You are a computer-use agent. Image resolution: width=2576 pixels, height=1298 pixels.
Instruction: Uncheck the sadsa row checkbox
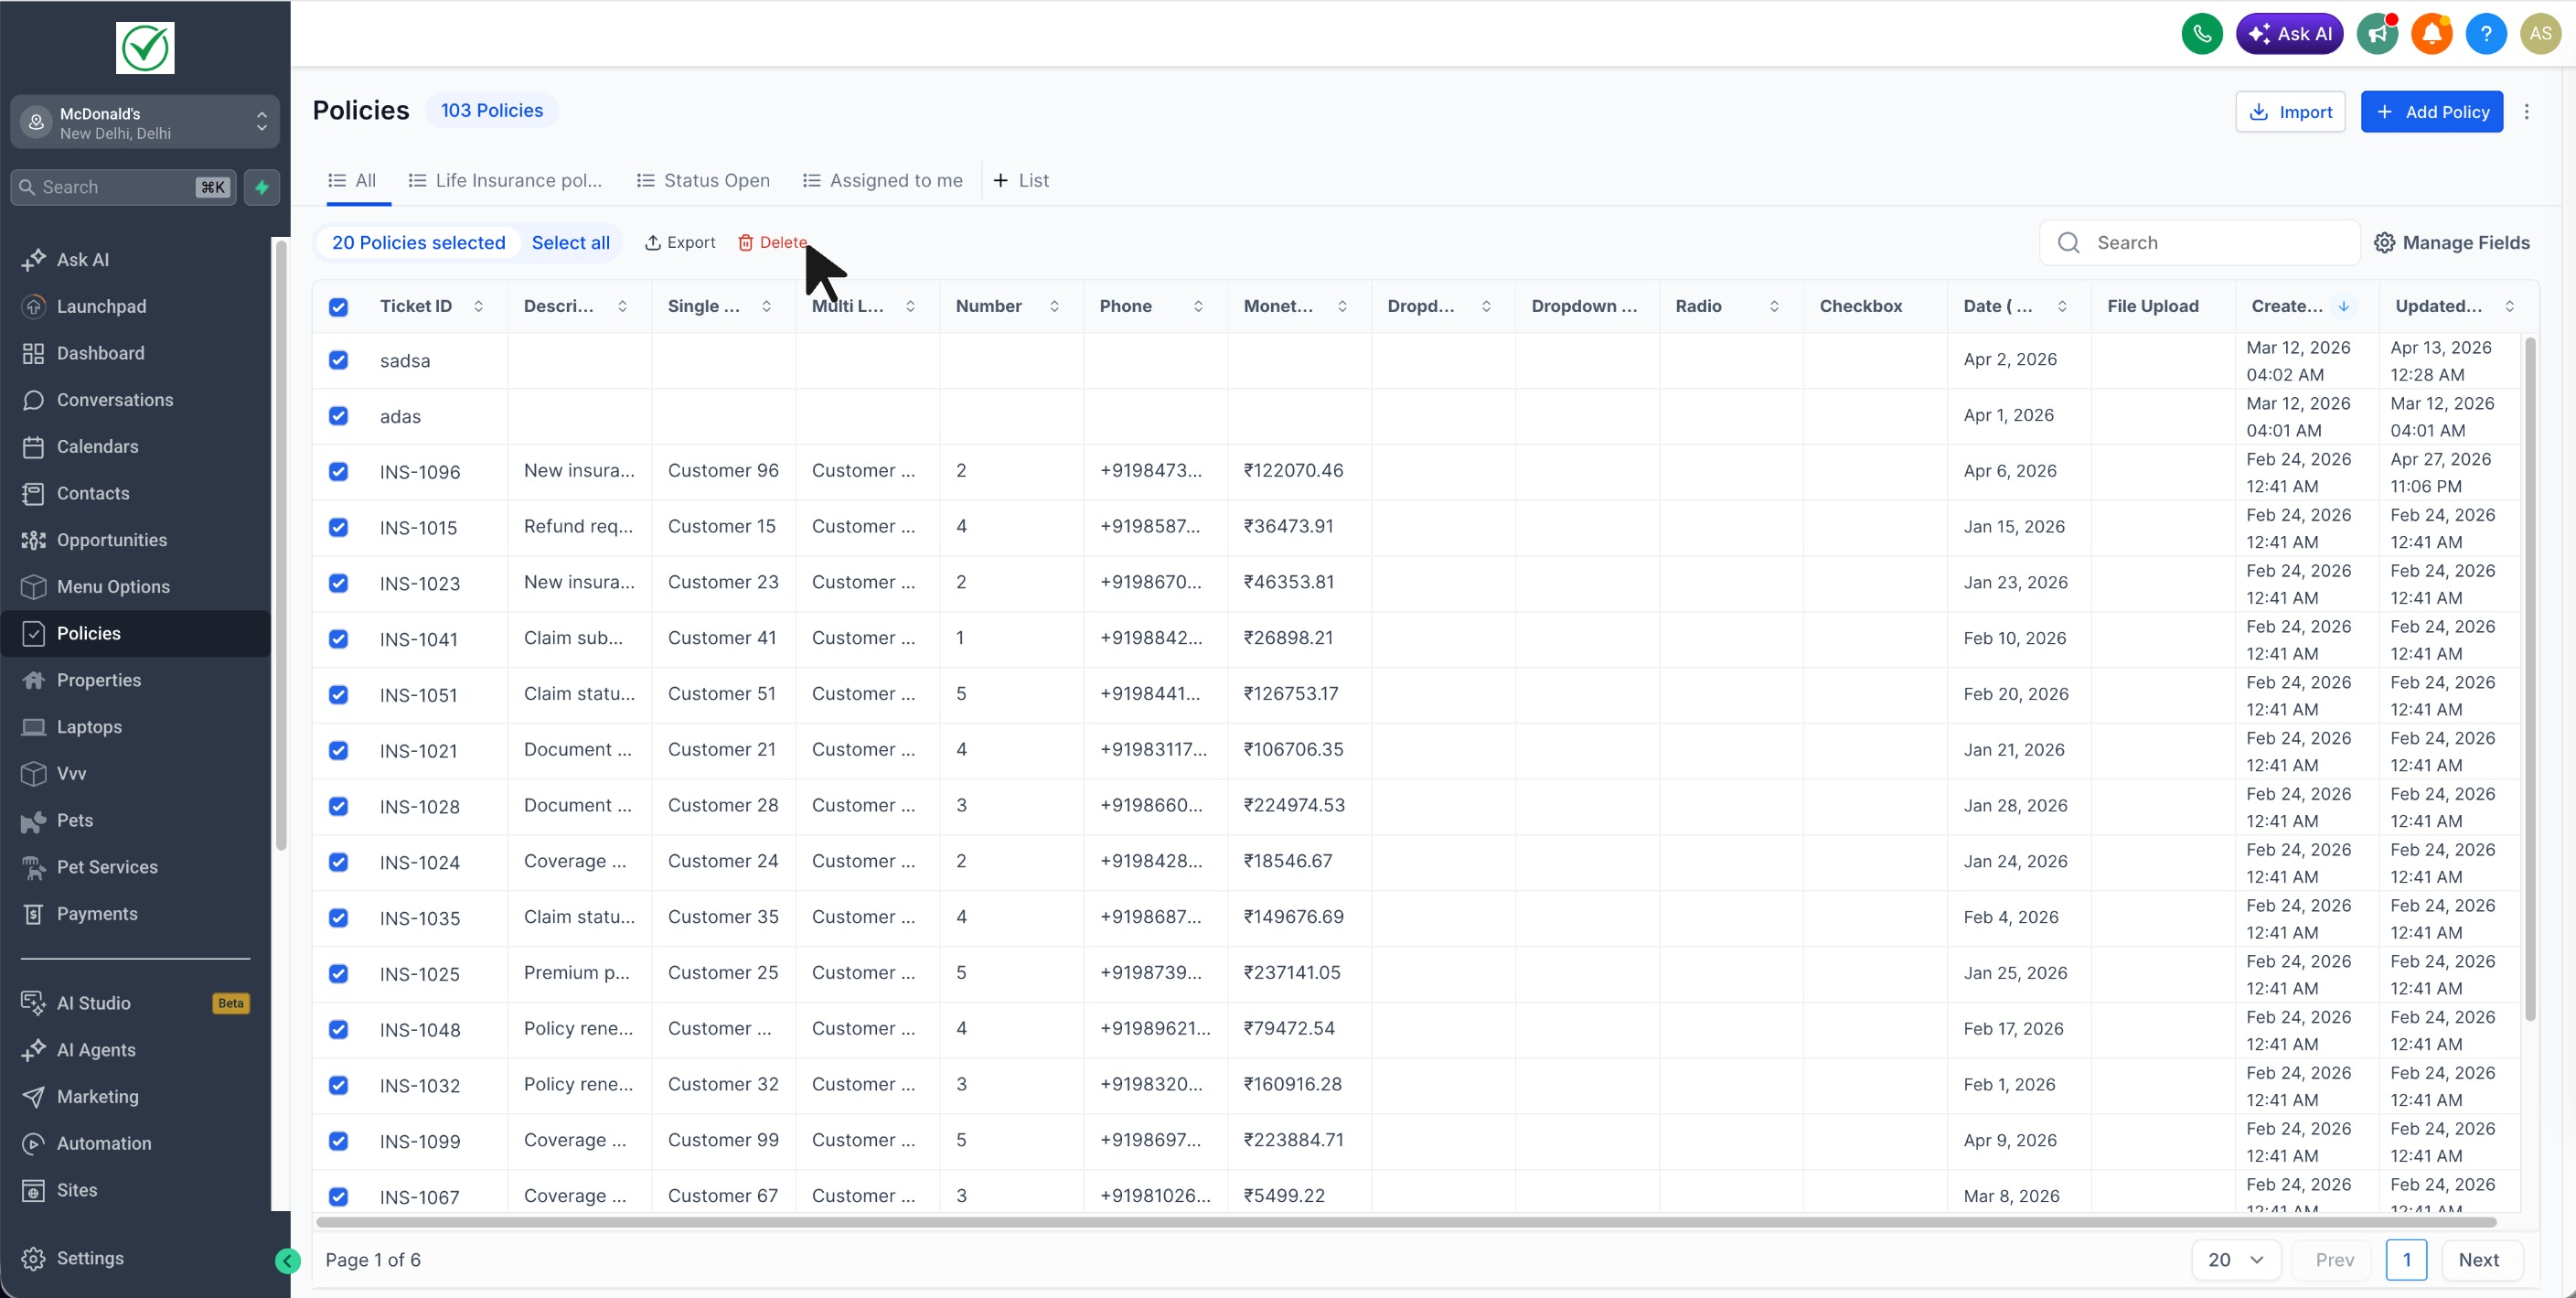pyautogui.click(x=339, y=360)
